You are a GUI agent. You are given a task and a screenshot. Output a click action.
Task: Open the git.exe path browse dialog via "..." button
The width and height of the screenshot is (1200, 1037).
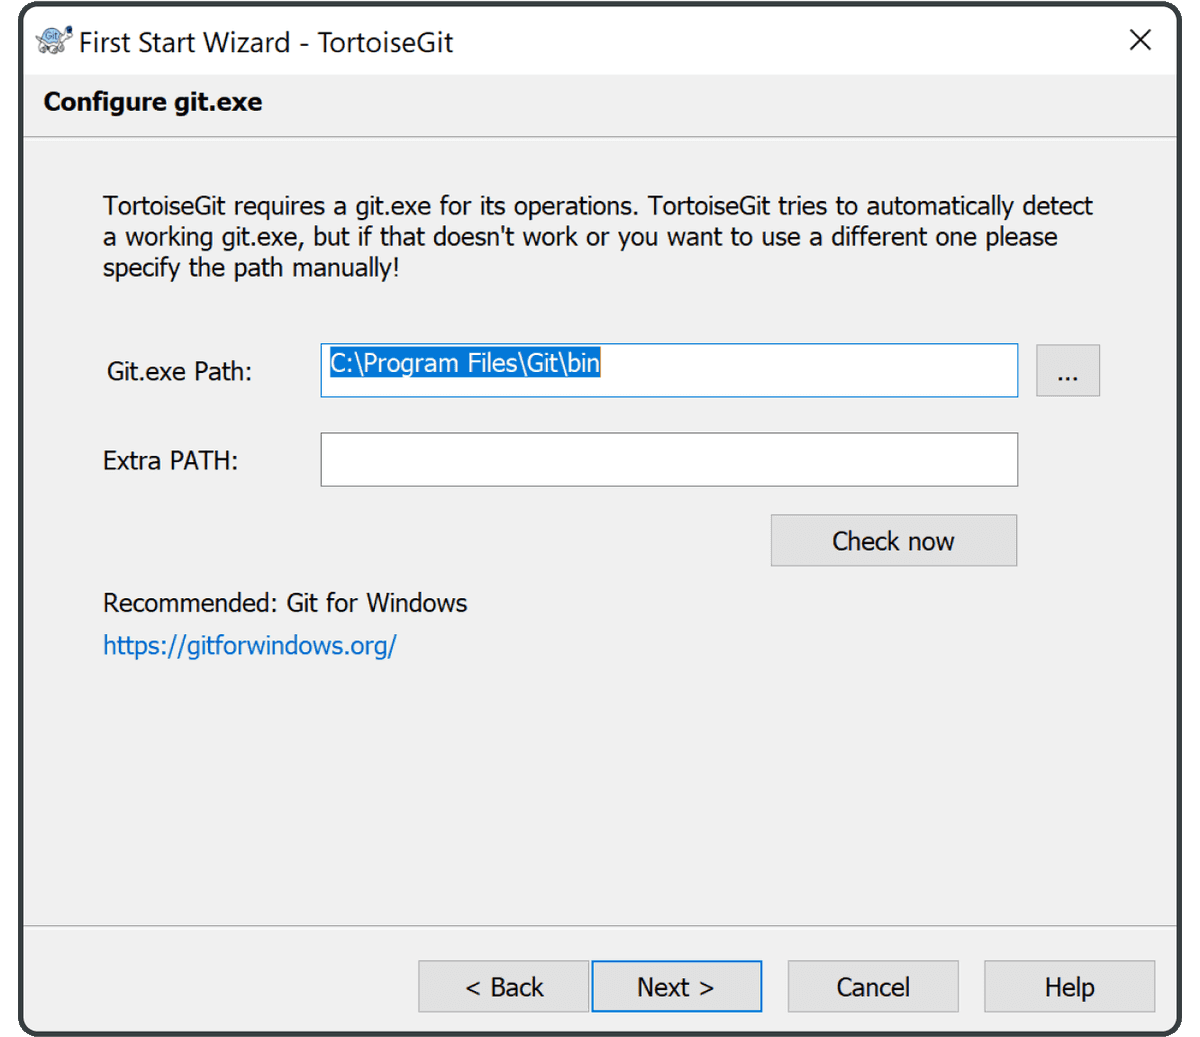(1067, 370)
